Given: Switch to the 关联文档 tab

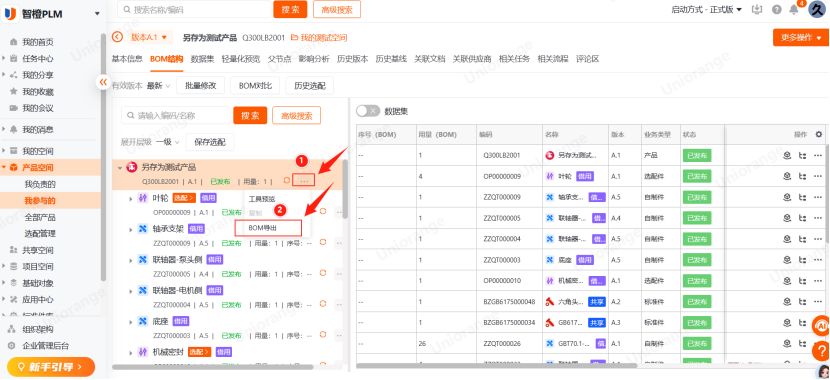Looking at the screenshot, I should 429,59.
